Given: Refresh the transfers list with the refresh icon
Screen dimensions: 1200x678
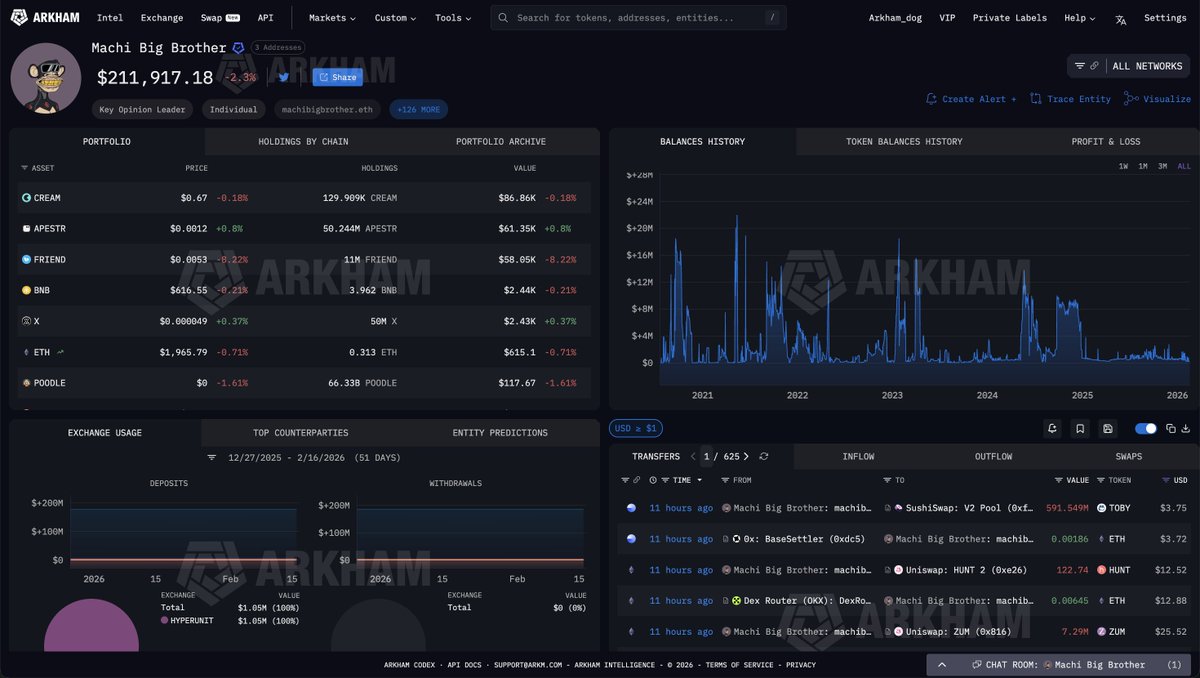Looking at the screenshot, I should coord(764,456).
